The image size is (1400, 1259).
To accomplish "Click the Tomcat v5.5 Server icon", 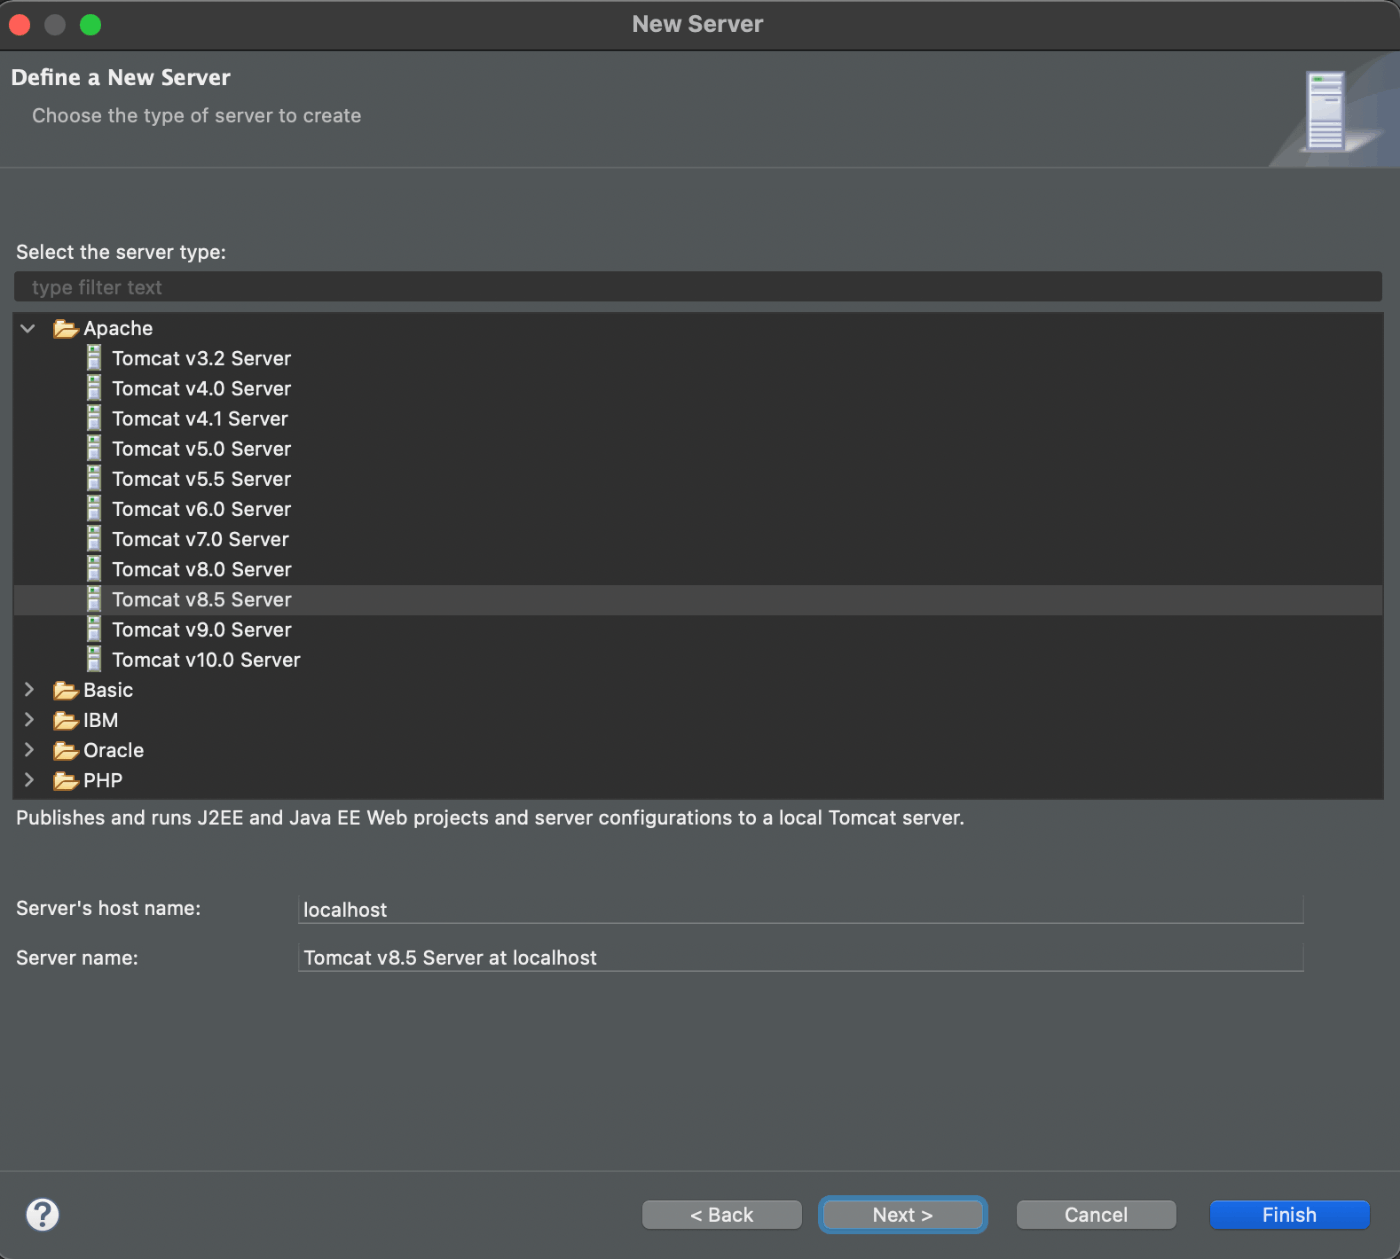I will coord(94,478).
